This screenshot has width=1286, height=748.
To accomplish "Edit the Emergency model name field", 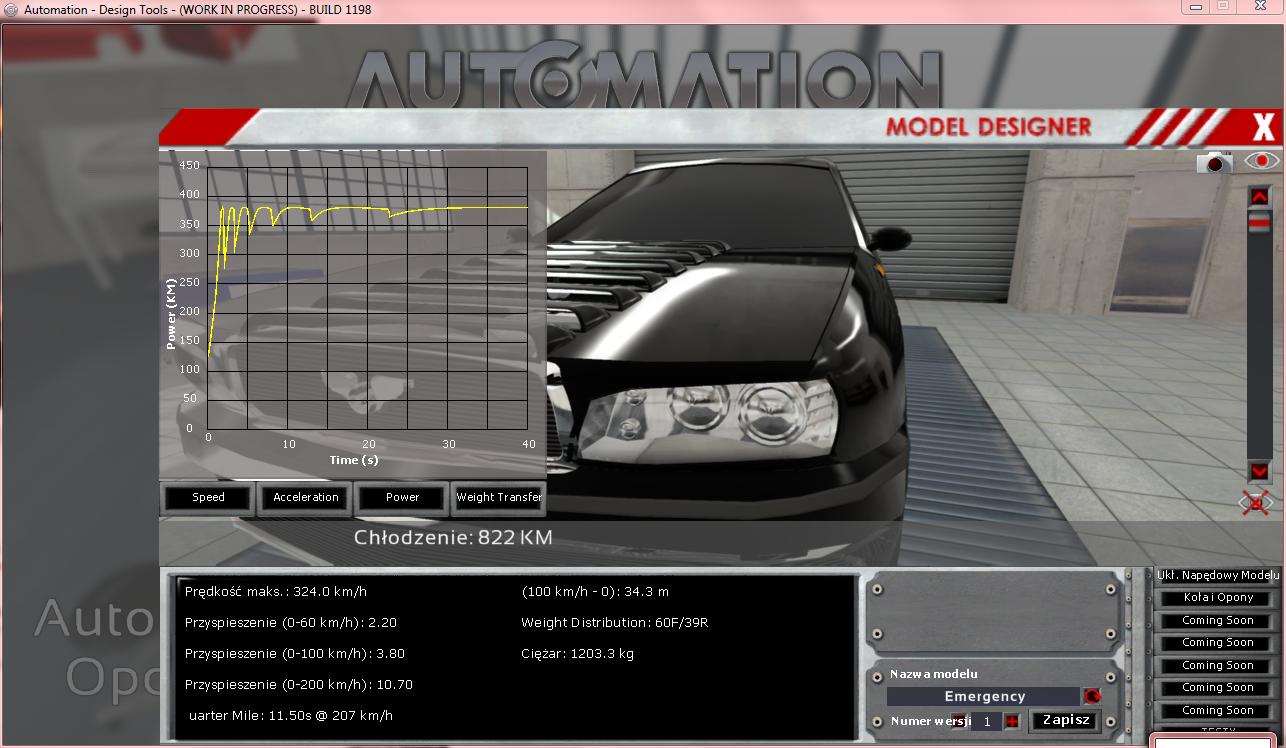I will coord(984,696).
